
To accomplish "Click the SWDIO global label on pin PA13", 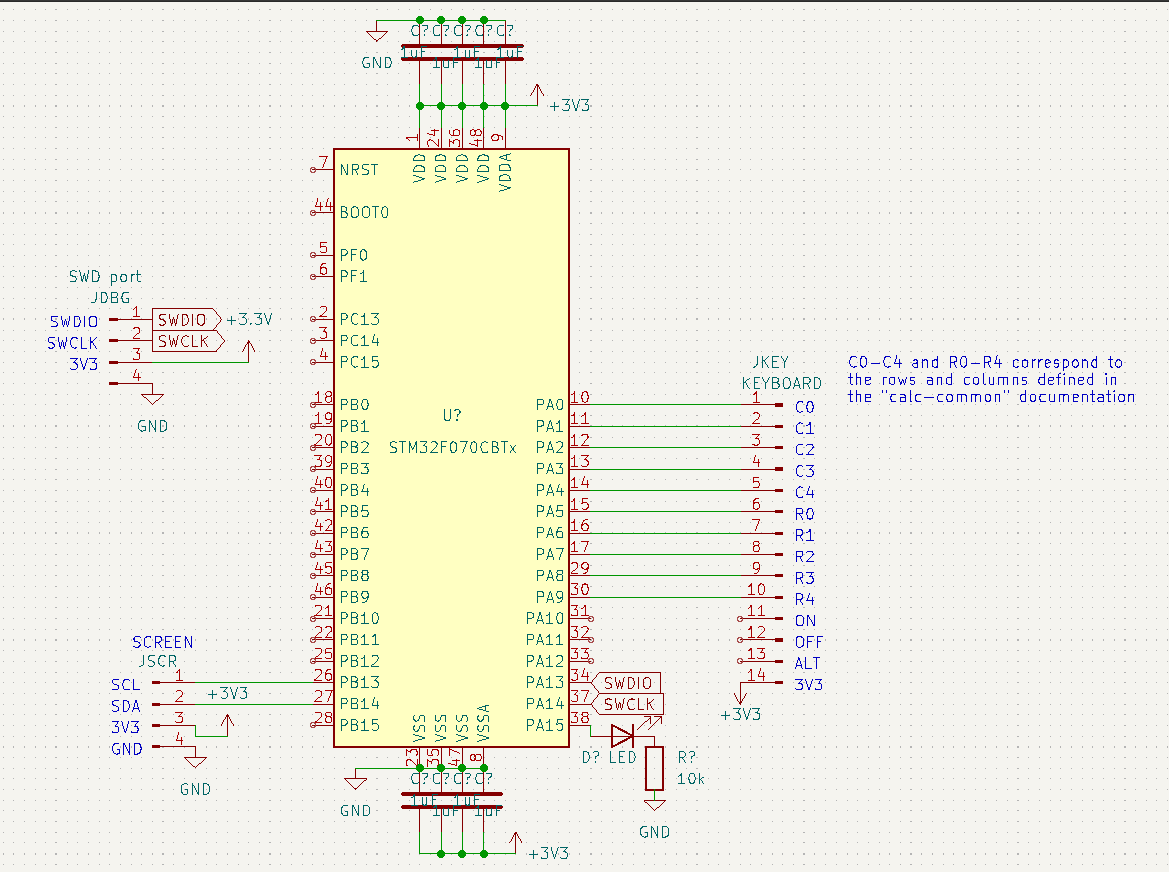I will (627, 683).
